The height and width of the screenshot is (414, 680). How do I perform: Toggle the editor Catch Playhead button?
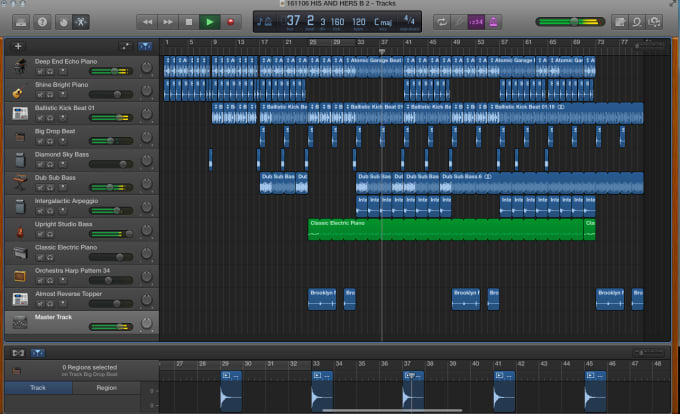[38, 353]
